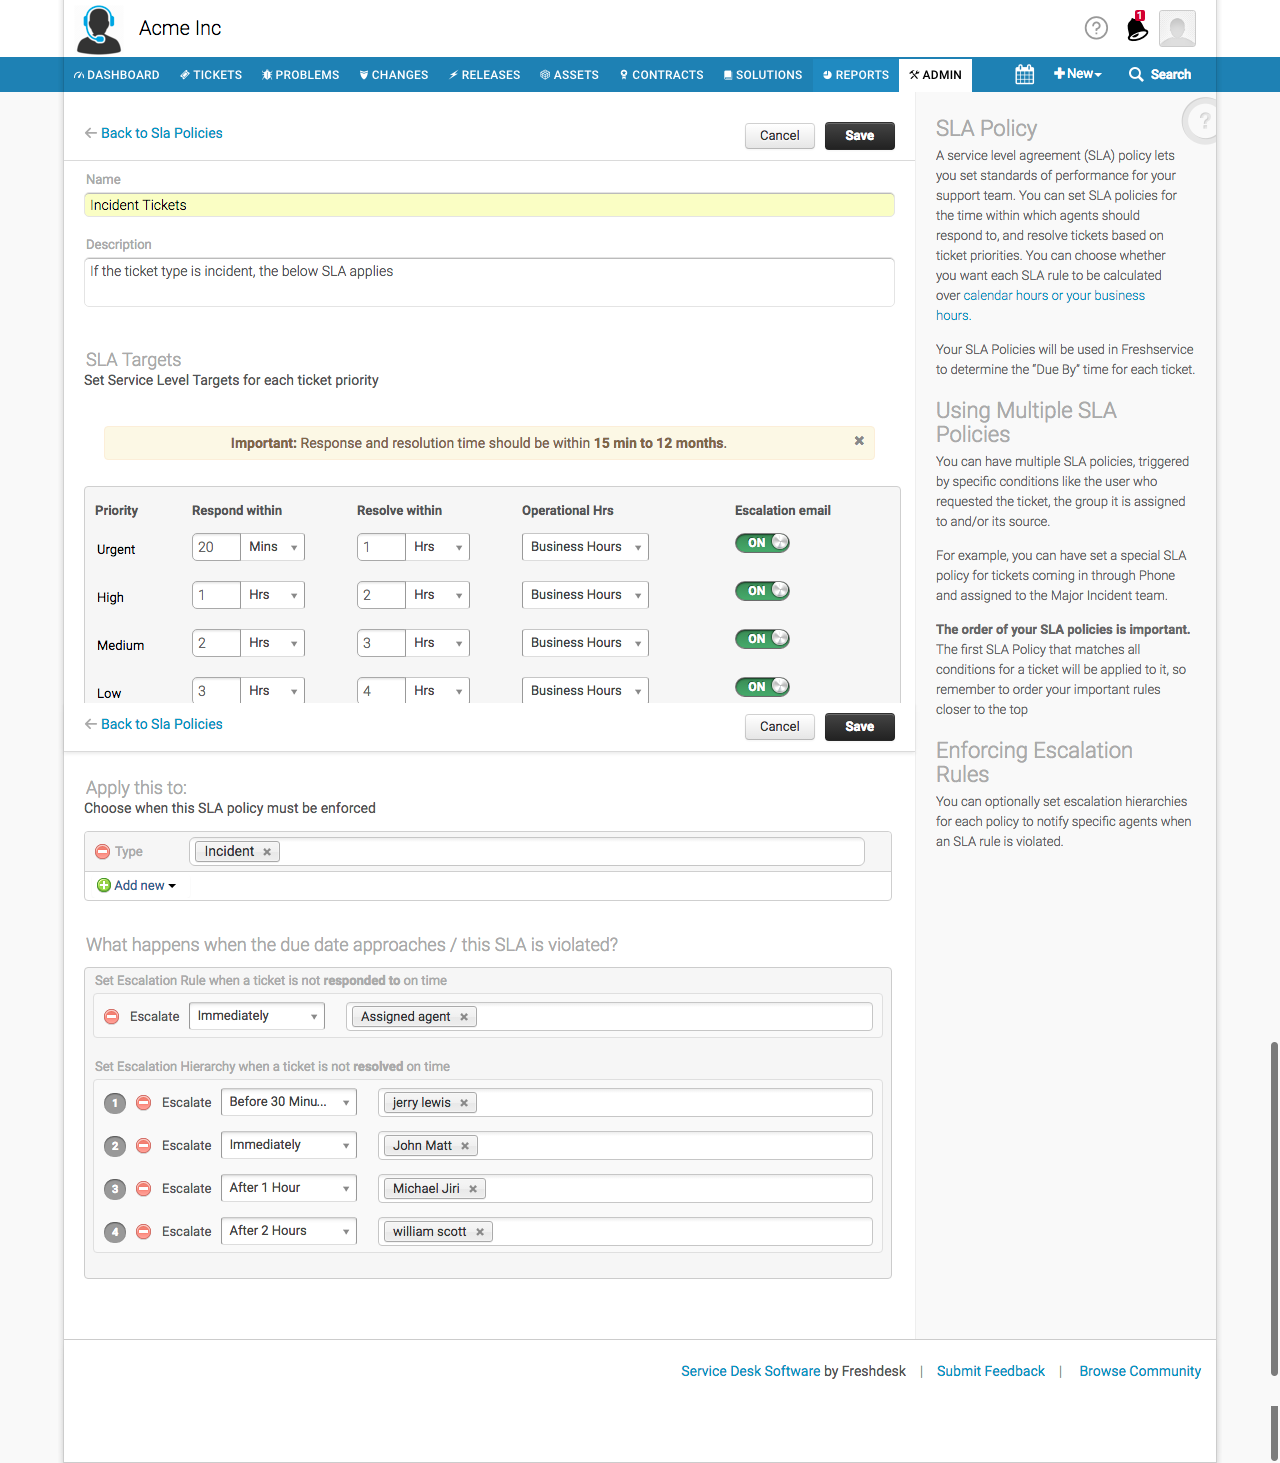Viewport: 1280px width, 1463px height.
Task: Remove the jerry lewis tag with the x
Action: [x=464, y=1102]
